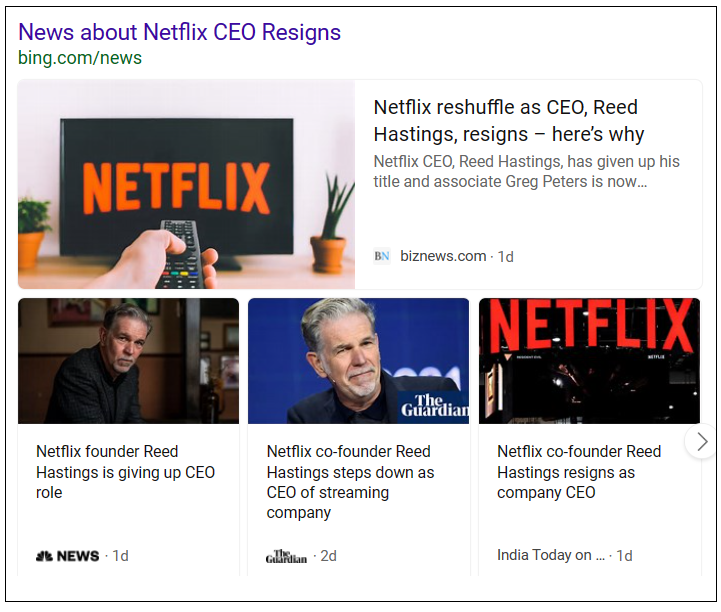
Task: Click the 'India Today on ...' source label
Action: (551, 555)
